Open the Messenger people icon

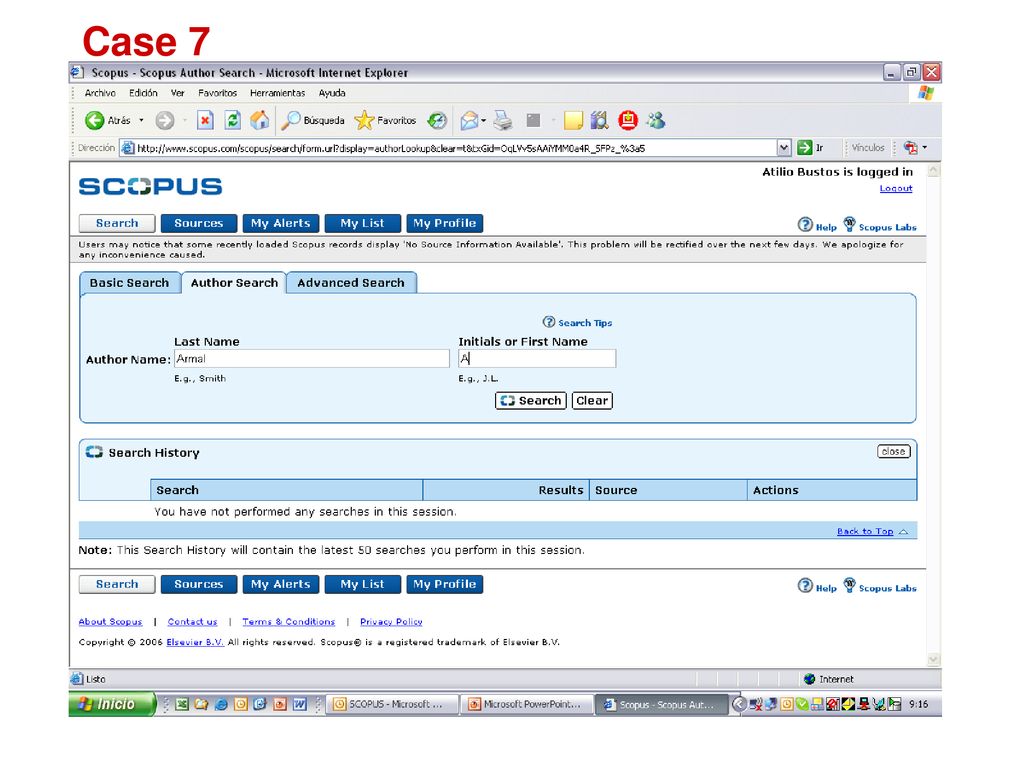click(x=656, y=120)
